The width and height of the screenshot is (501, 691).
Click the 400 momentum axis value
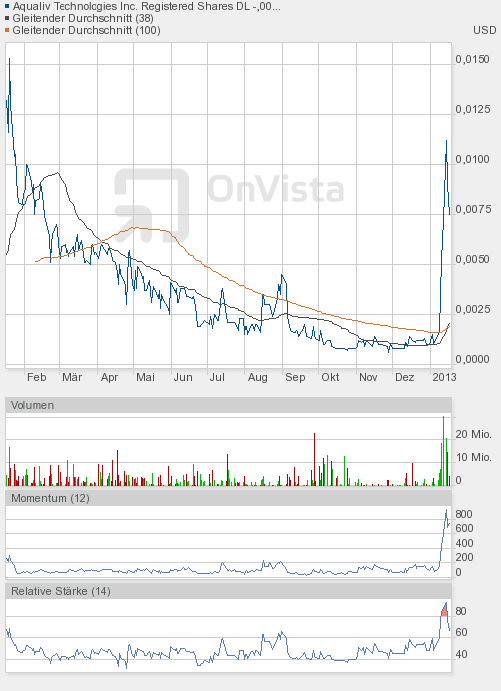(464, 543)
